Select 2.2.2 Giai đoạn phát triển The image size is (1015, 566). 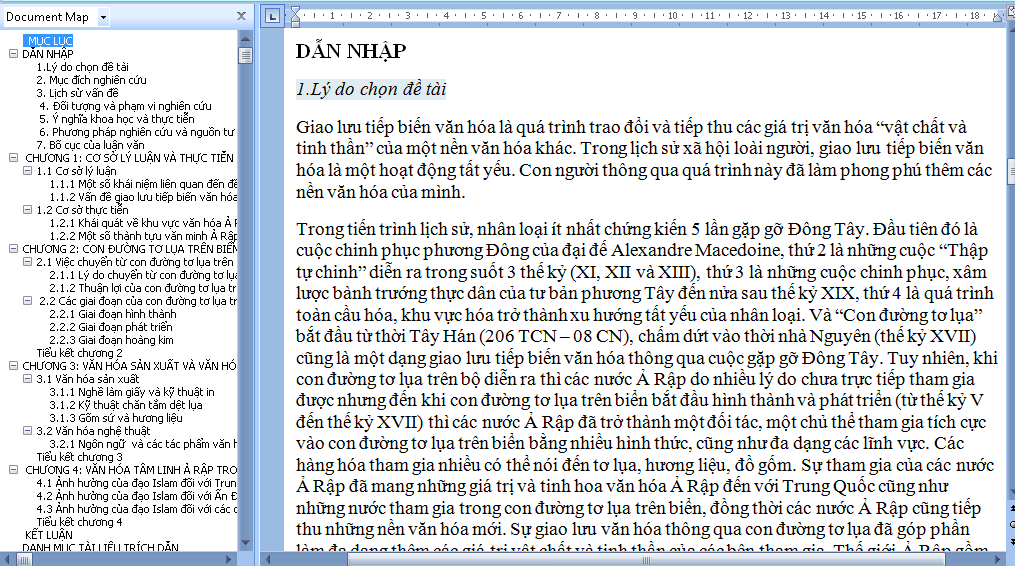click(x=111, y=326)
